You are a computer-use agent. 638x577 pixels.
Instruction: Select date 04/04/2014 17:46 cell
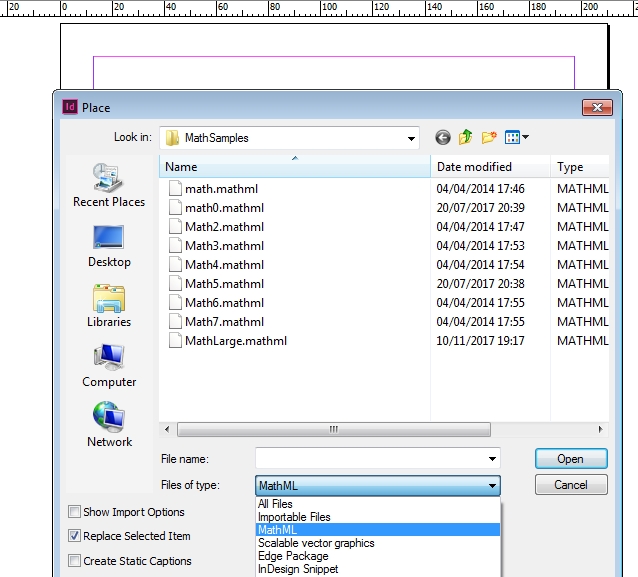point(481,189)
